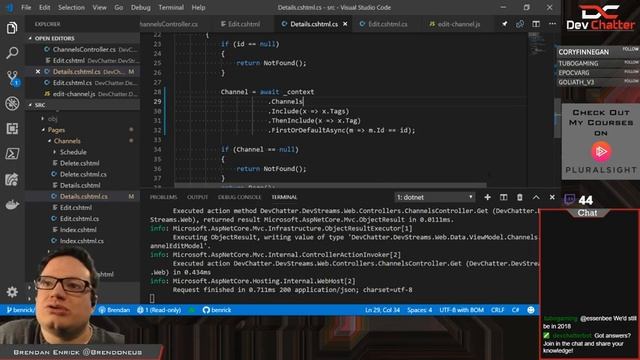Split the editor with the split icon
The height and width of the screenshot is (360, 640).
tap(536, 24)
